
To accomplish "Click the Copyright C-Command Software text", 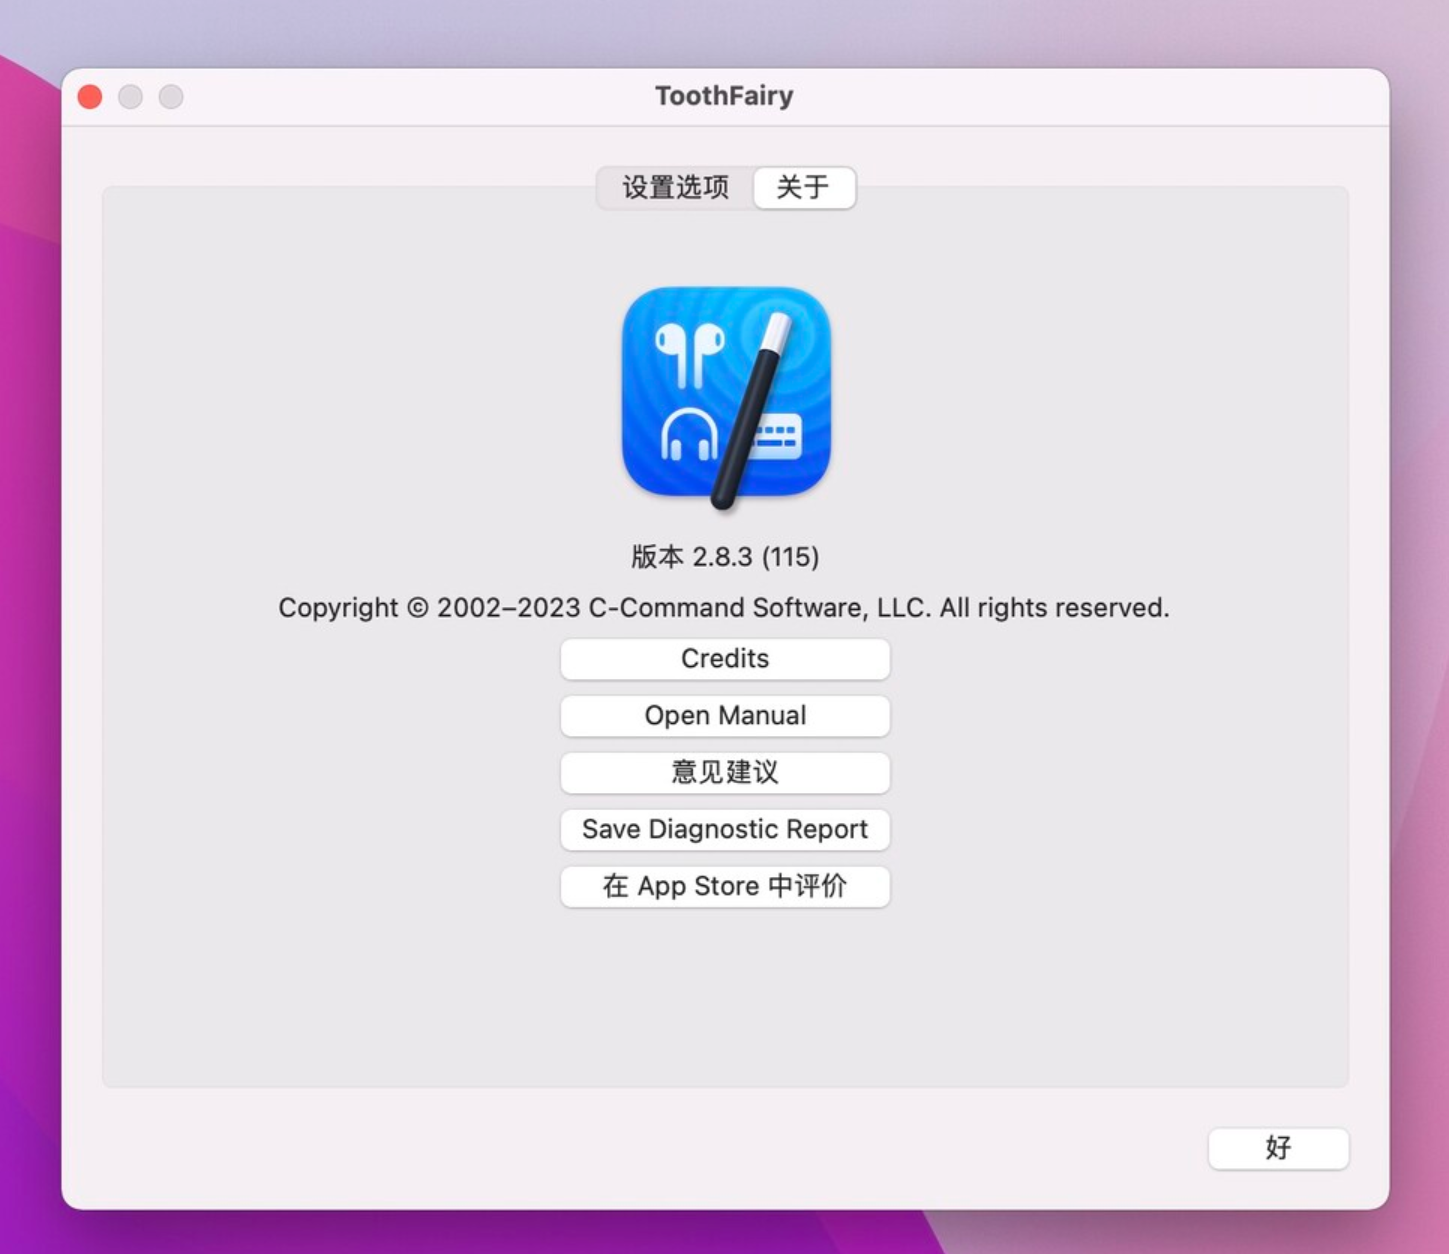I will tap(724, 607).
